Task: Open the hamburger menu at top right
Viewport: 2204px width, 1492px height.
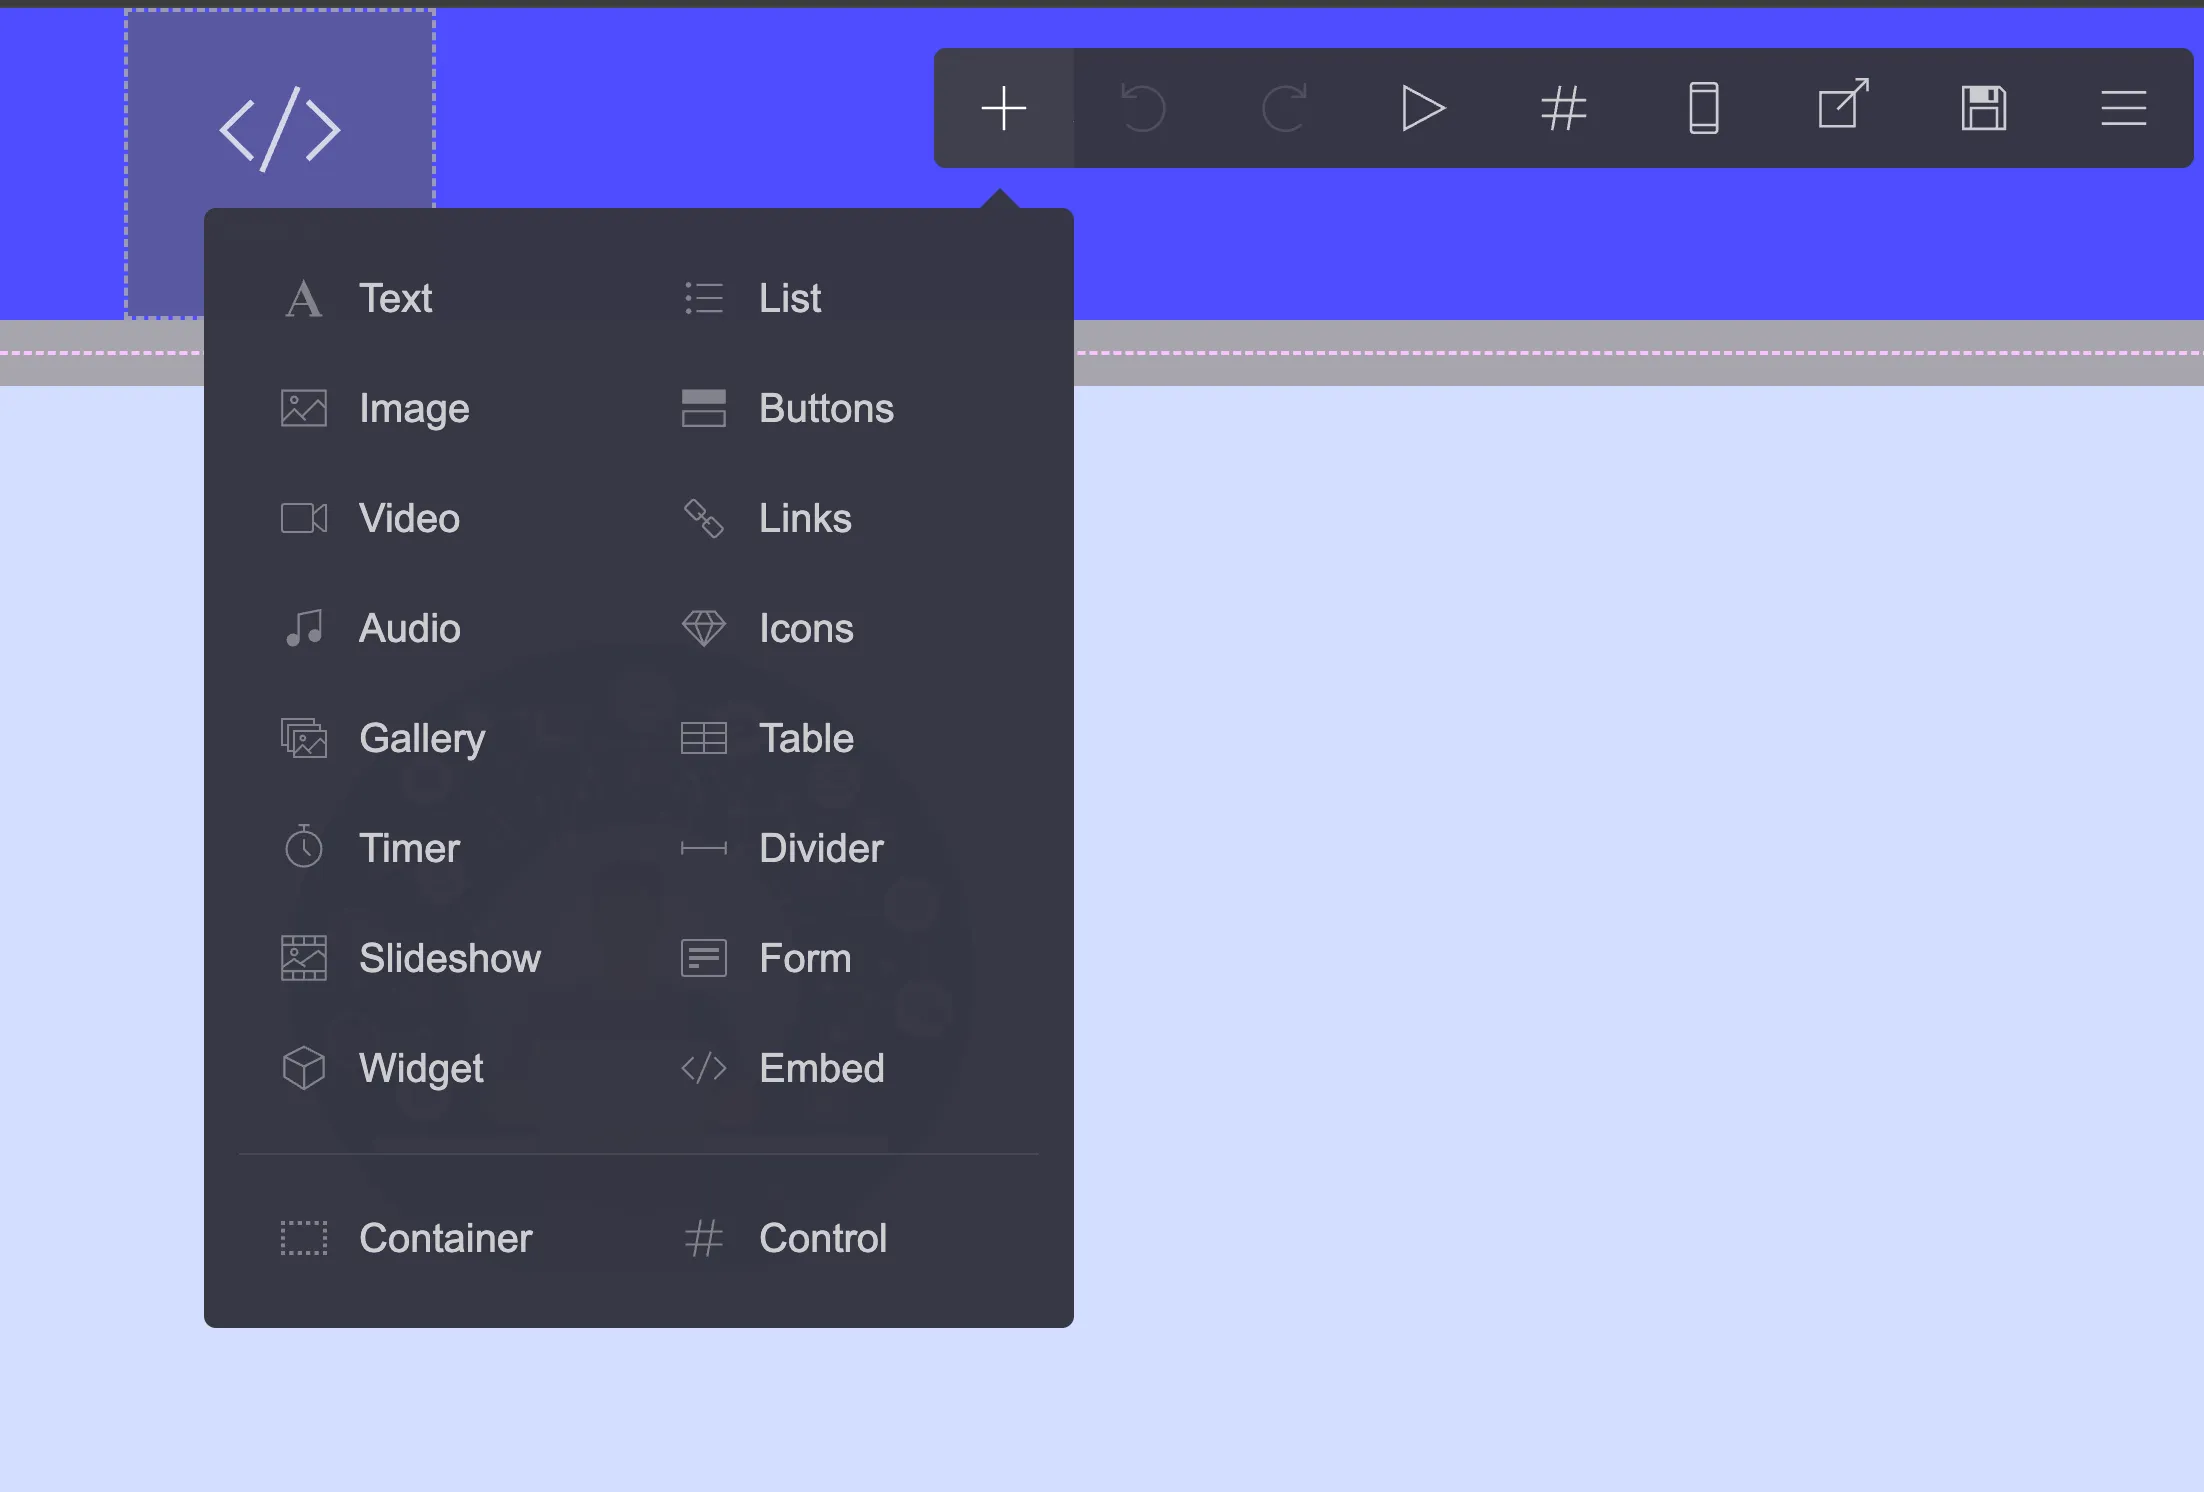Action: point(2122,110)
